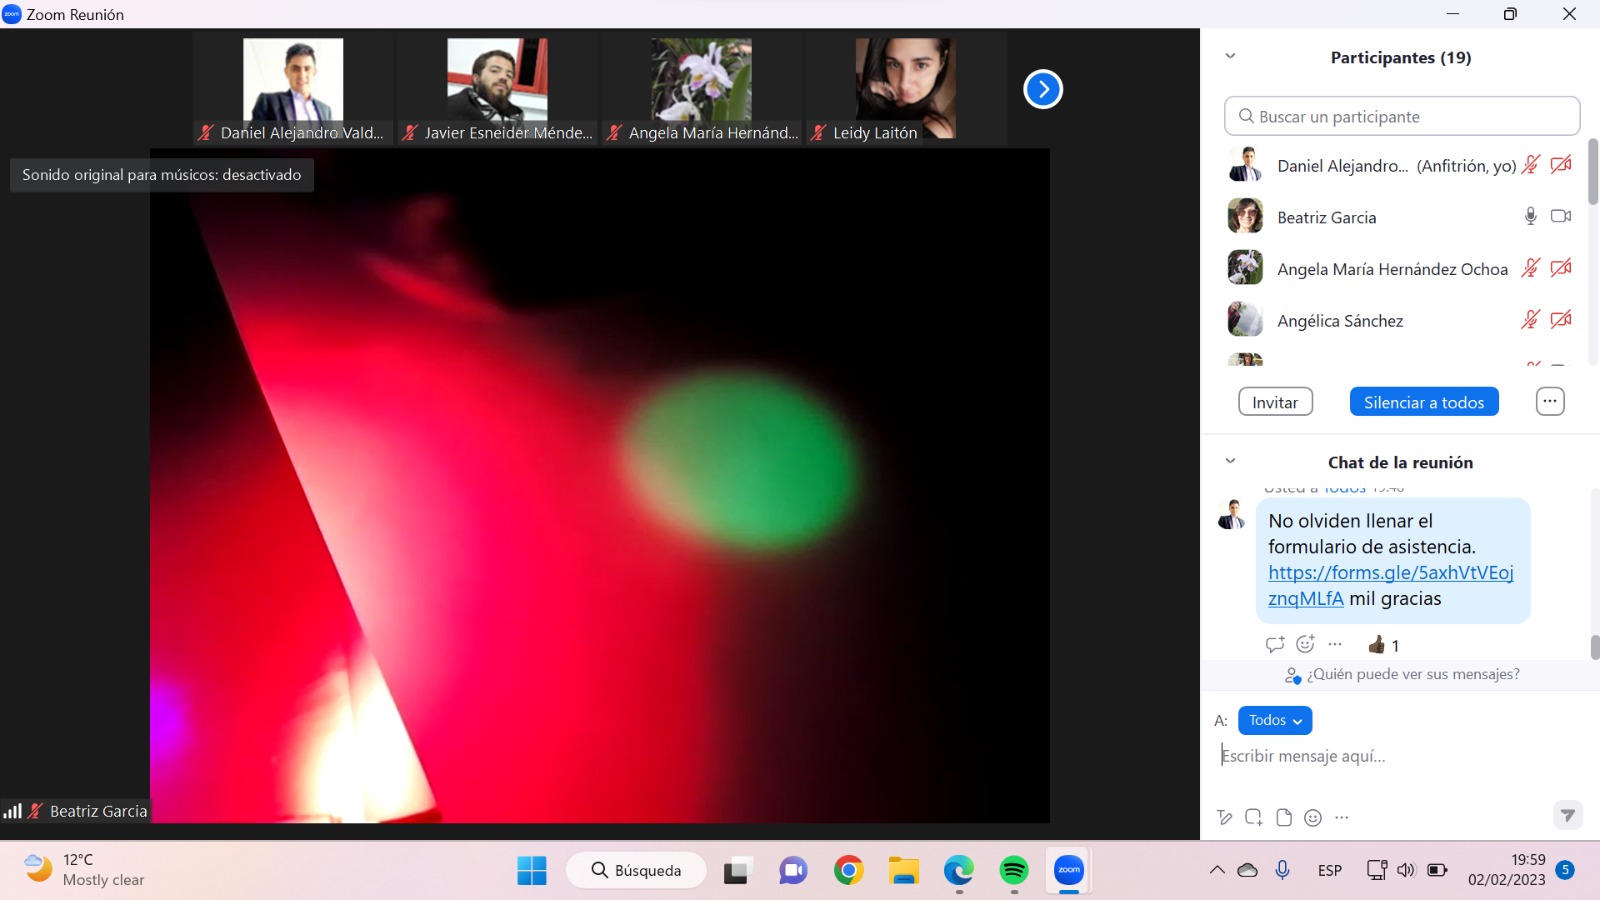Show hidden system tray icons
The image size is (1600, 900).
point(1217,870)
